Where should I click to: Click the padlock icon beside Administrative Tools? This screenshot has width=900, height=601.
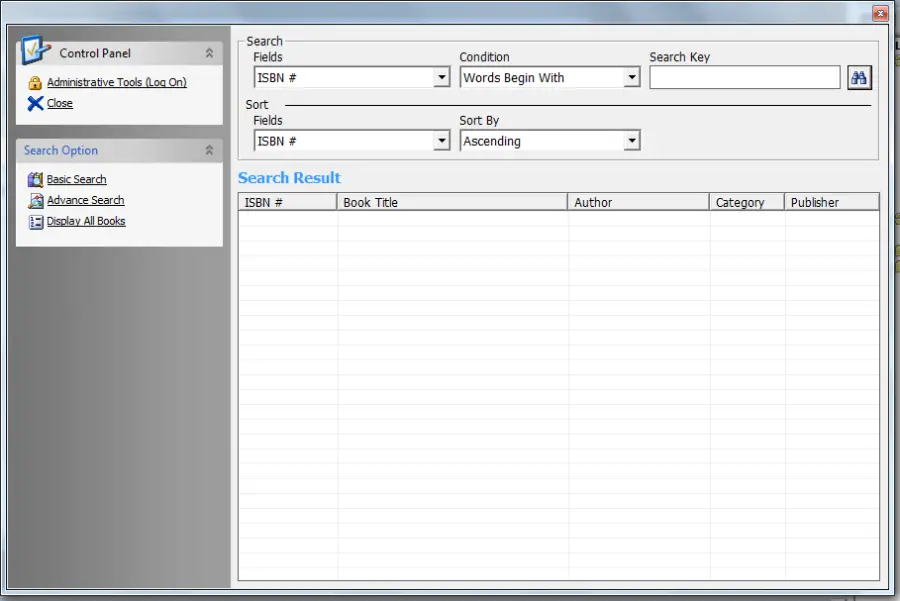click(x=35, y=83)
